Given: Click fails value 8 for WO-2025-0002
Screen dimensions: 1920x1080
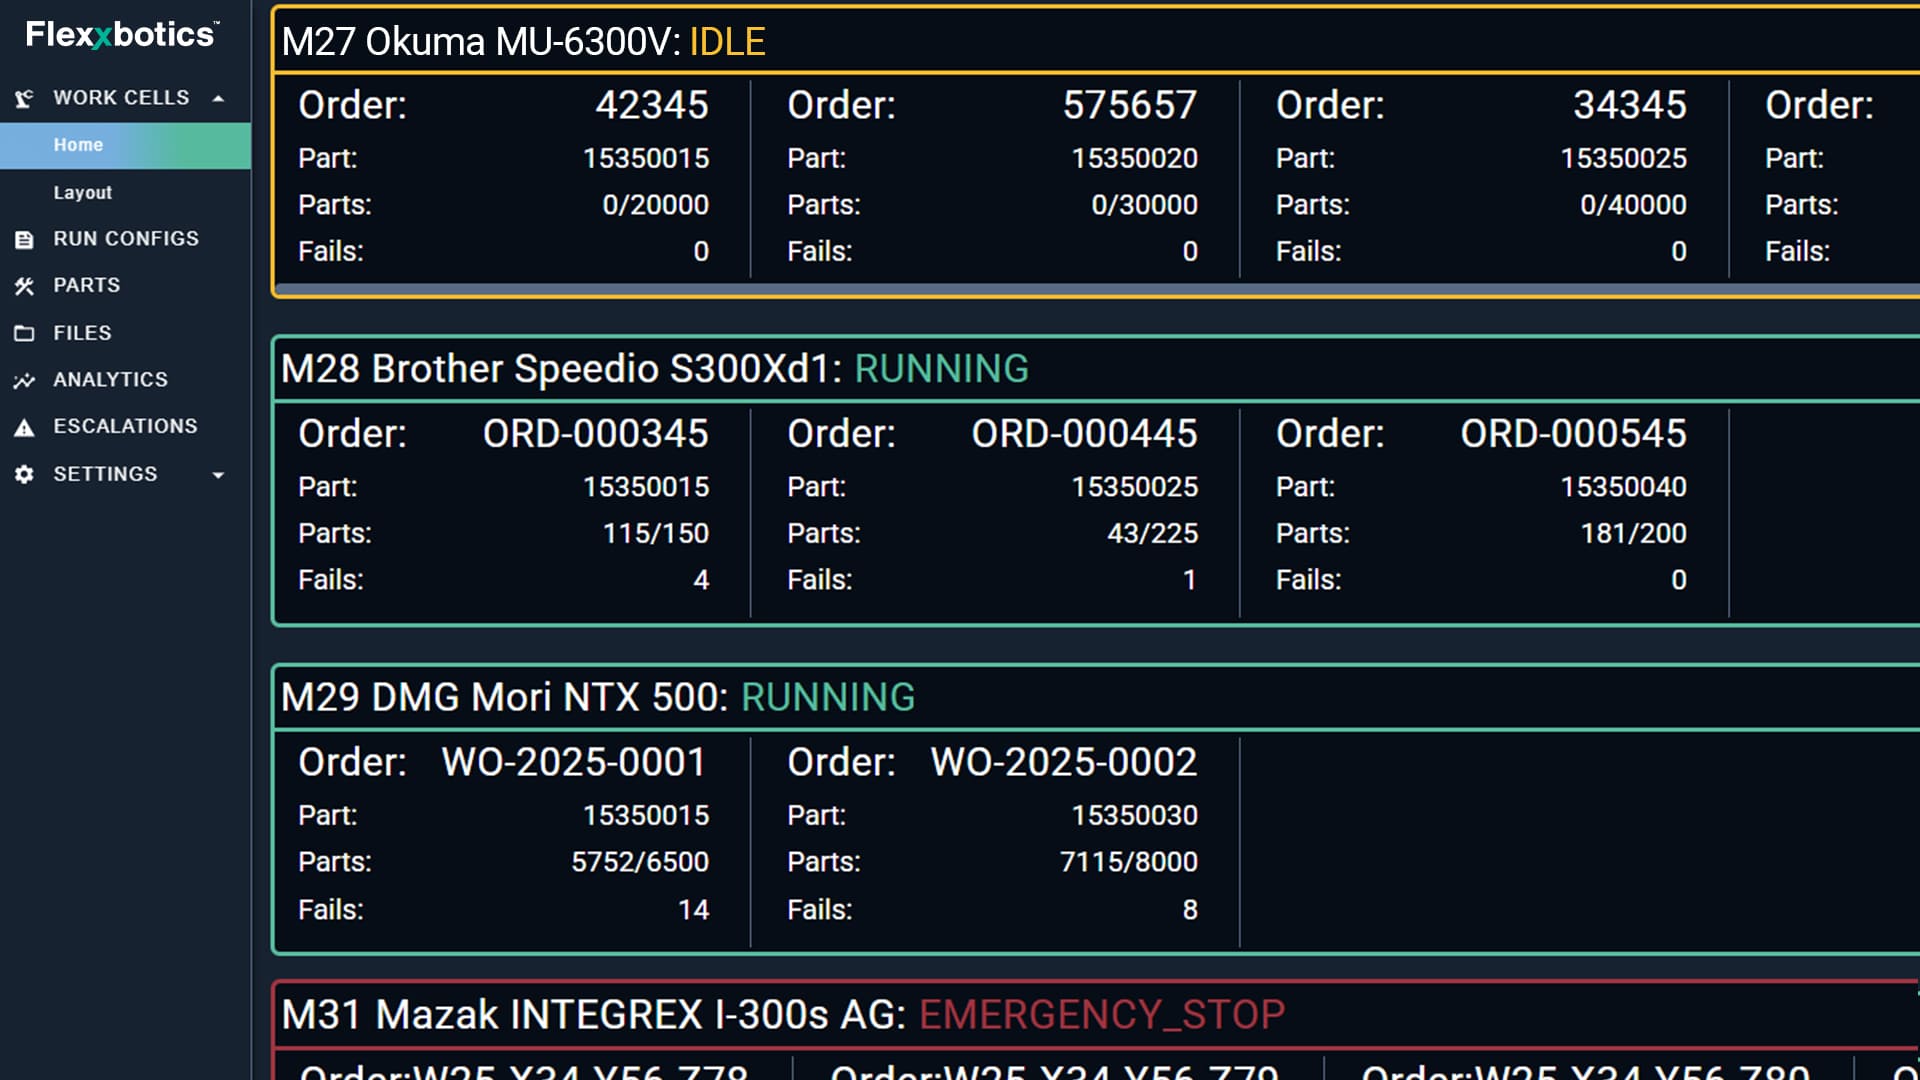Looking at the screenshot, I should (x=1190, y=910).
